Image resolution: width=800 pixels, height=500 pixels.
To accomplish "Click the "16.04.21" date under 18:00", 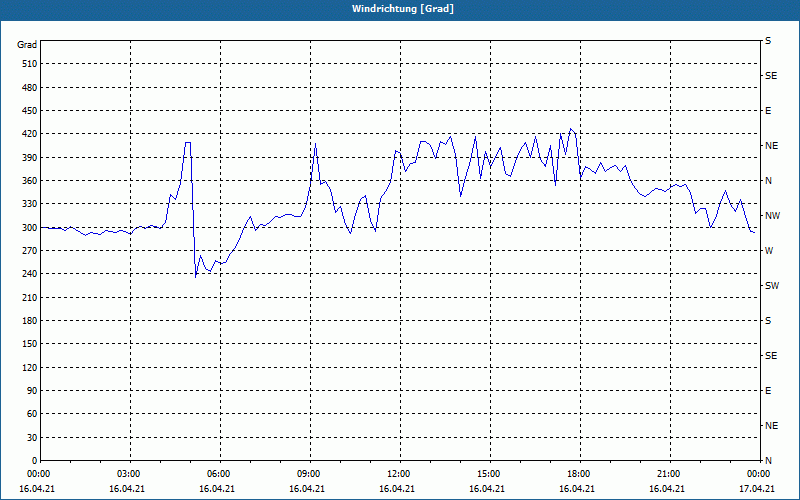I will click(x=577, y=489).
